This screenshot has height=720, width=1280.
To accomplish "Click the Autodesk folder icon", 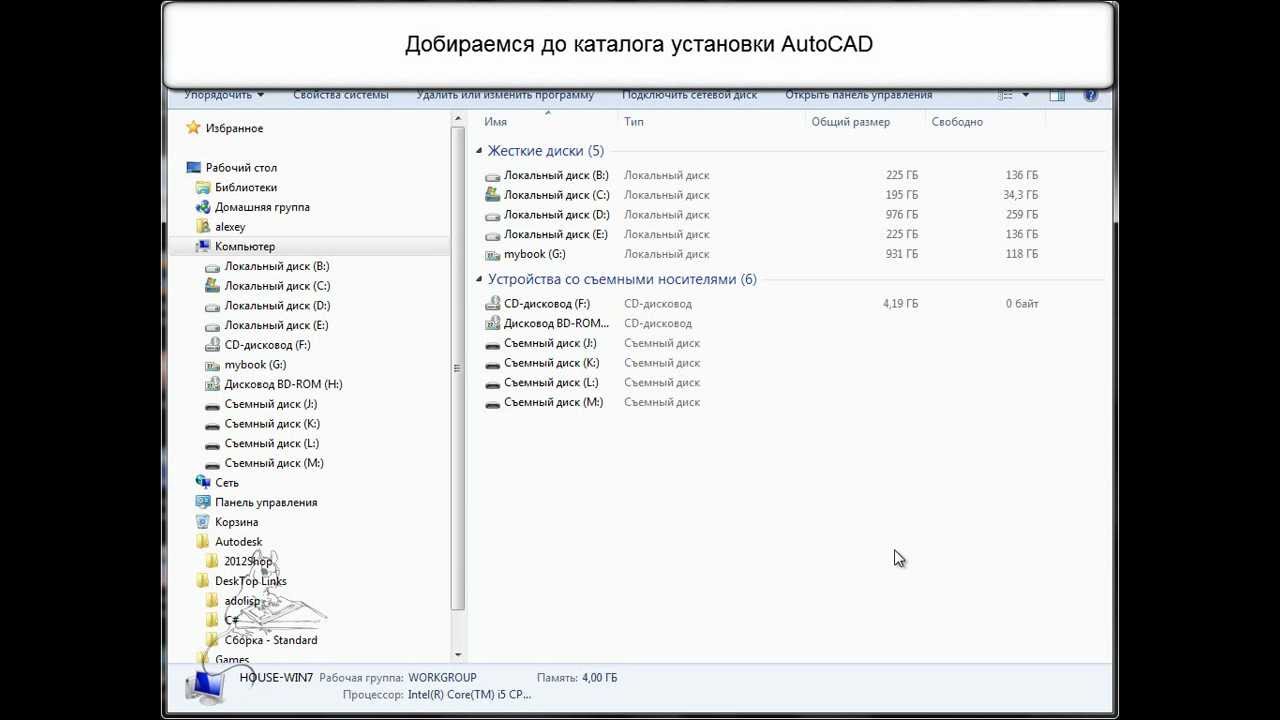I will pos(203,542).
